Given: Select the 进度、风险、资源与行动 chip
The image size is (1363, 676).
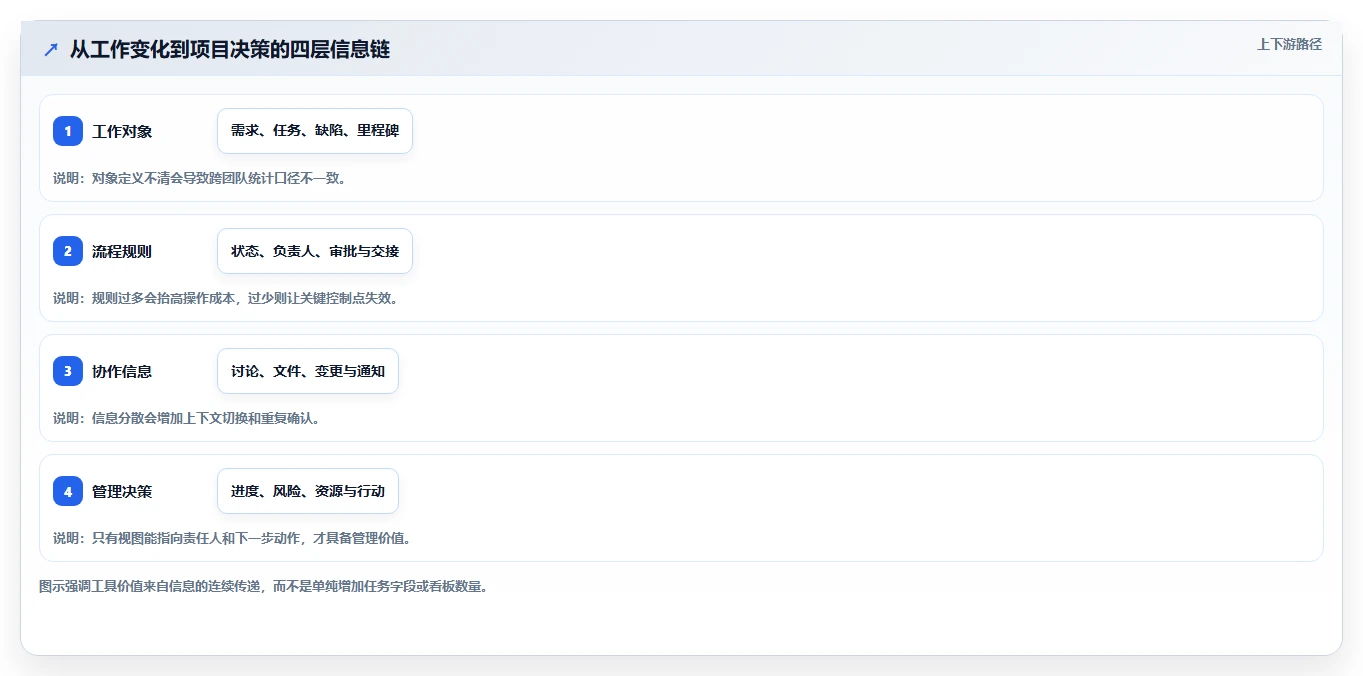Looking at the screenshot, I should pos(308,491).
